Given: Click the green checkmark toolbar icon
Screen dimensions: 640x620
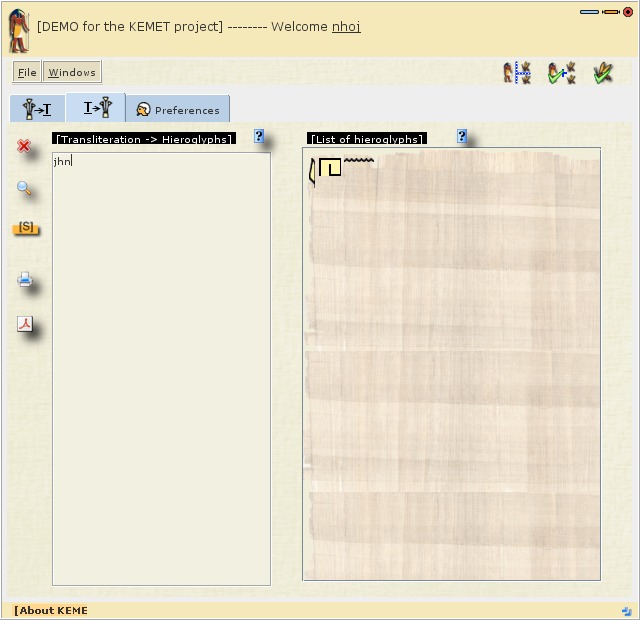Looking at the screenshot, I should [x=603, y=72].
